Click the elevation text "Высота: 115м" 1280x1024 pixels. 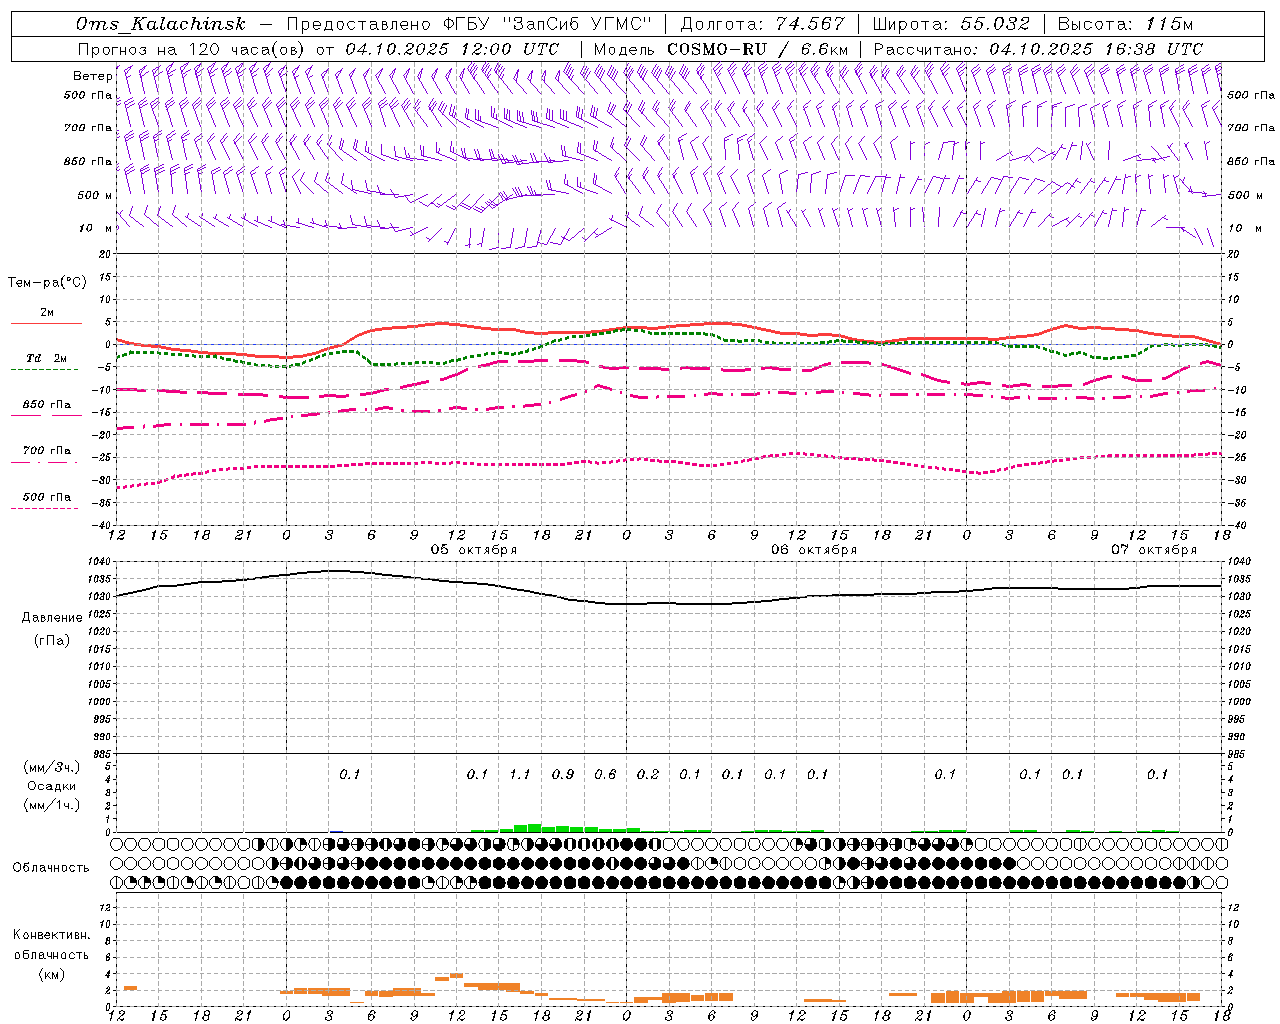tap(1125, 24)
